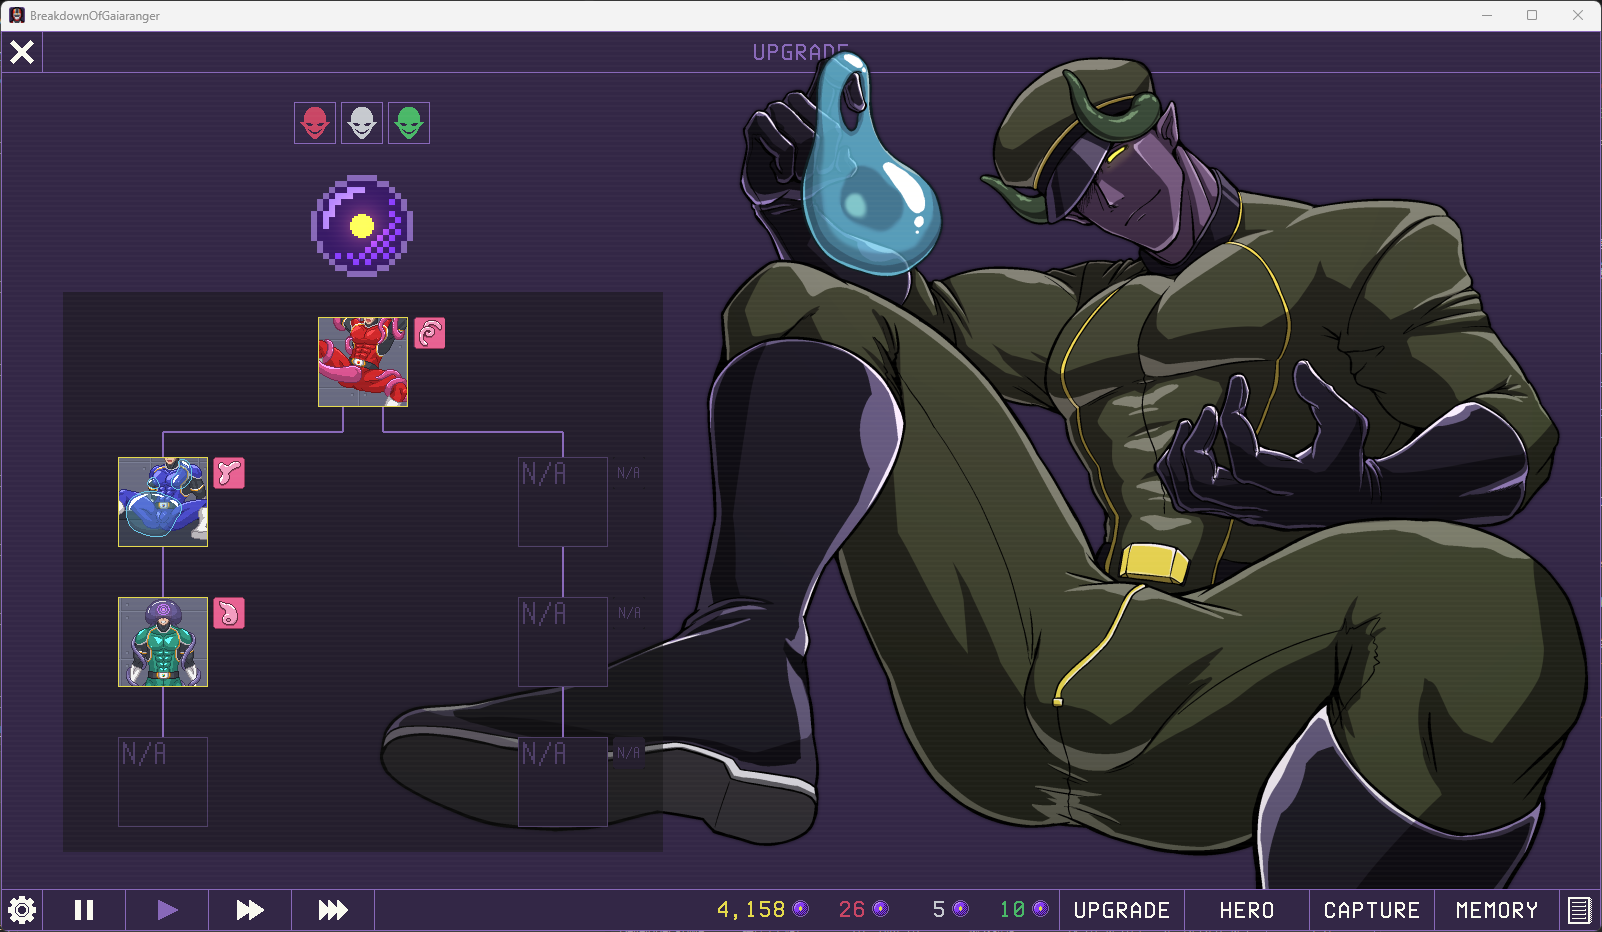Open the UPGRADE tab
Image resolution: width=1602 pixels, height=932 pixels.
1122,910
